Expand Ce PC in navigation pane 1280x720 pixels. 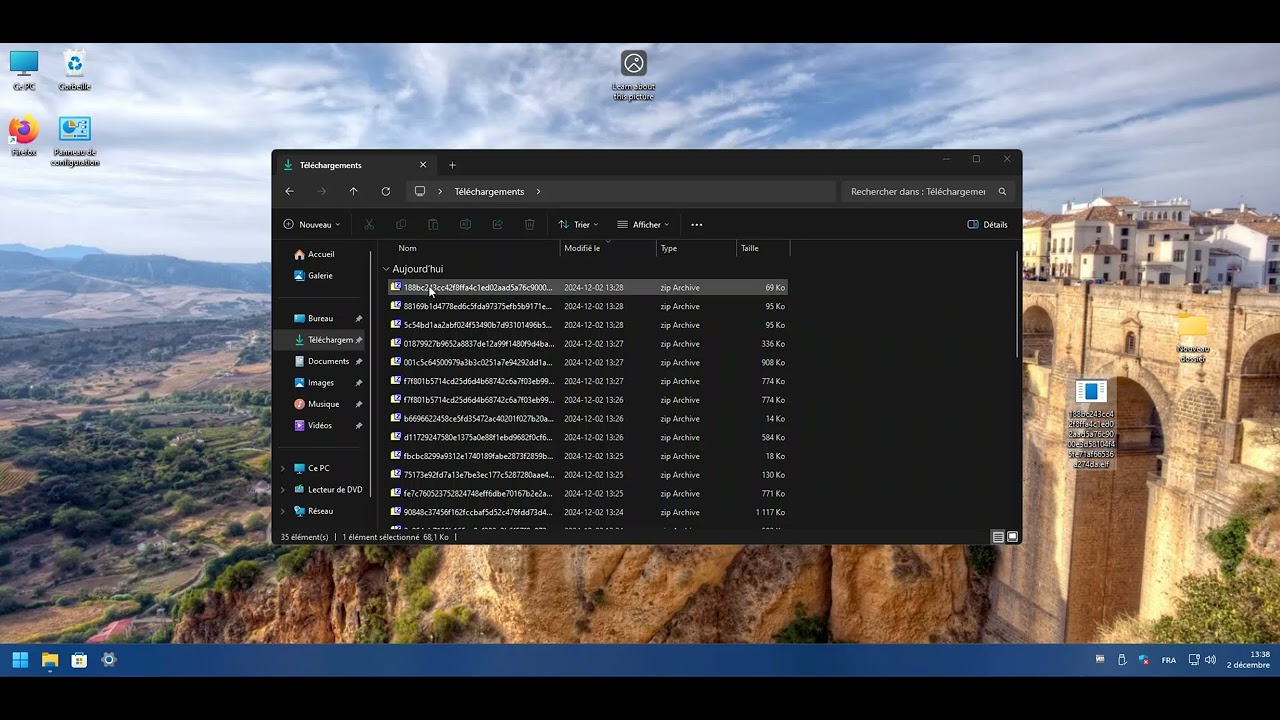coord(283,468)
